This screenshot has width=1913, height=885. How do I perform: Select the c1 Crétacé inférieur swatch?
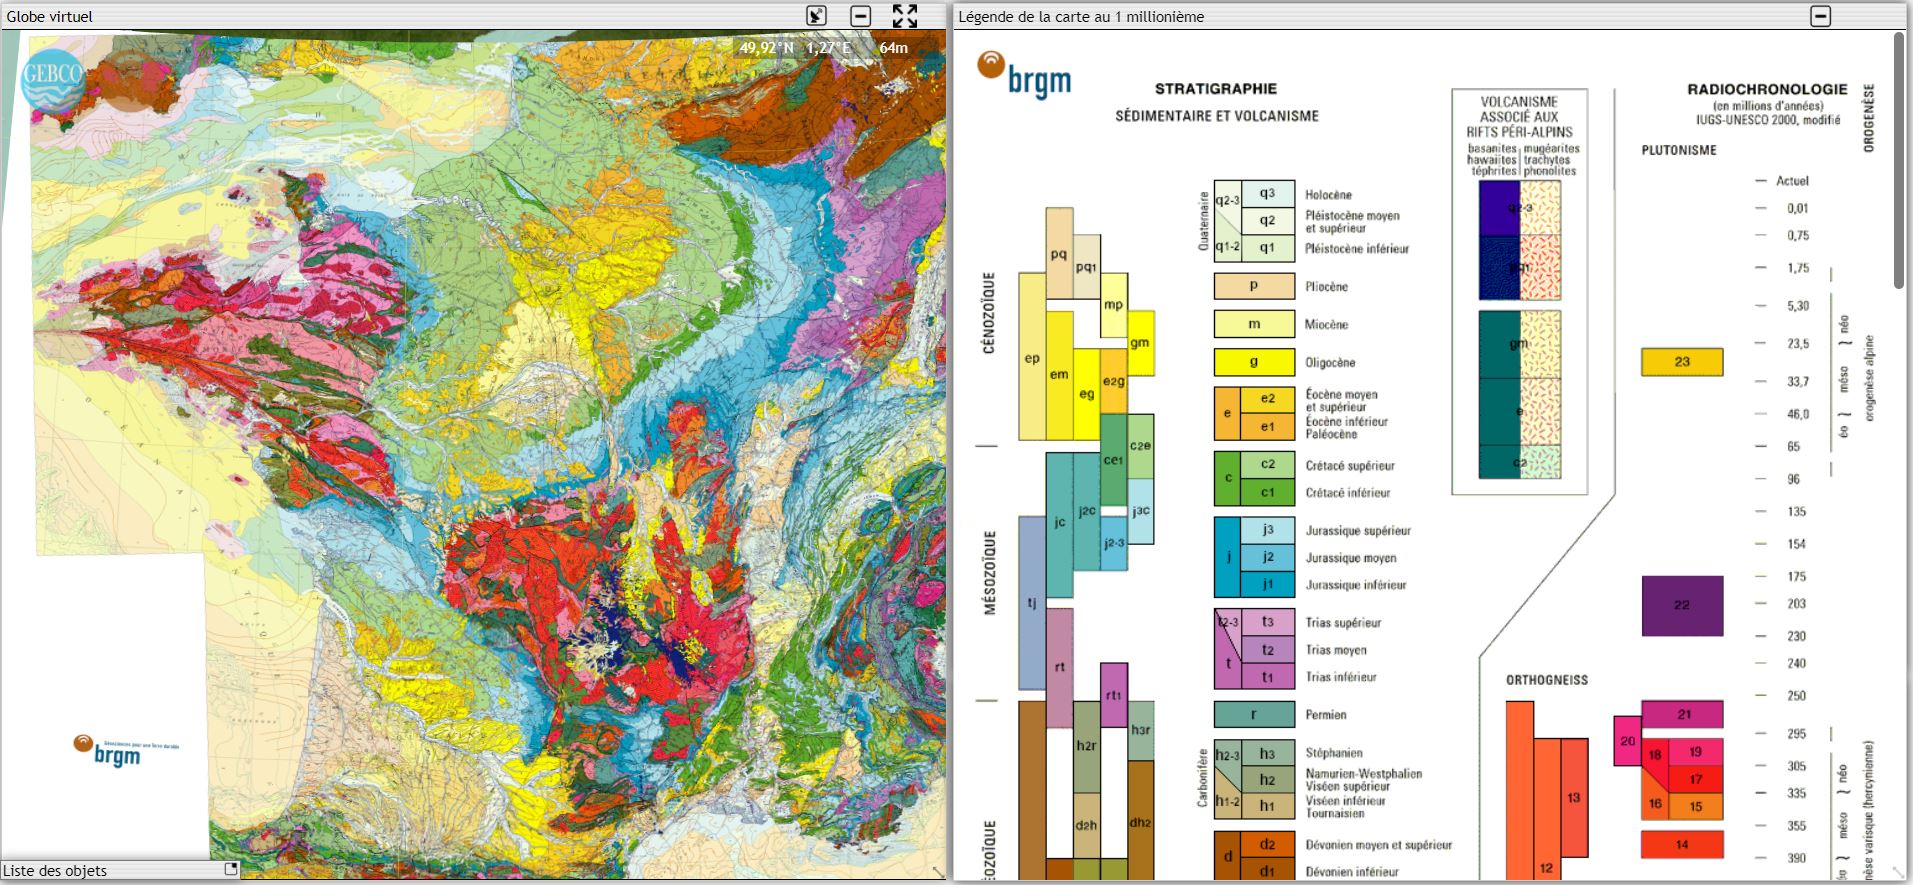tap(1267, 492)
